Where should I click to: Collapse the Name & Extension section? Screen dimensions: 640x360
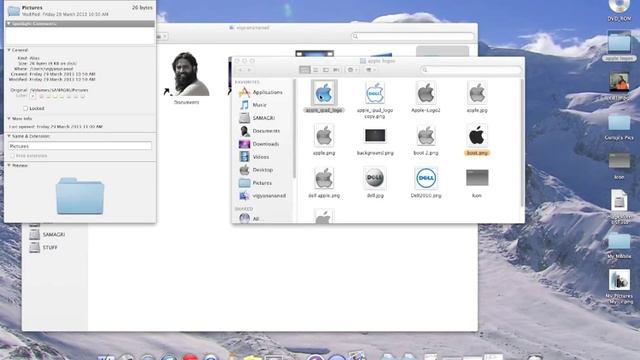pyautogui.click(x=9, y=136)
